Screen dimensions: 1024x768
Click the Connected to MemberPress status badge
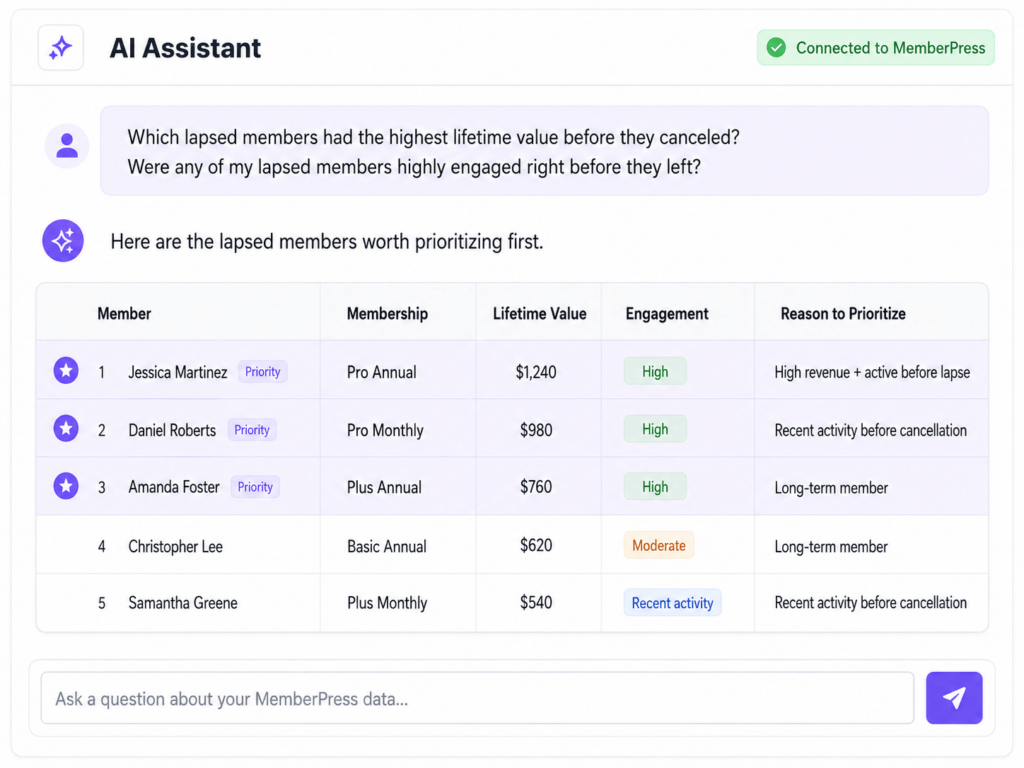pyautogui.click(x=876, y=48)
